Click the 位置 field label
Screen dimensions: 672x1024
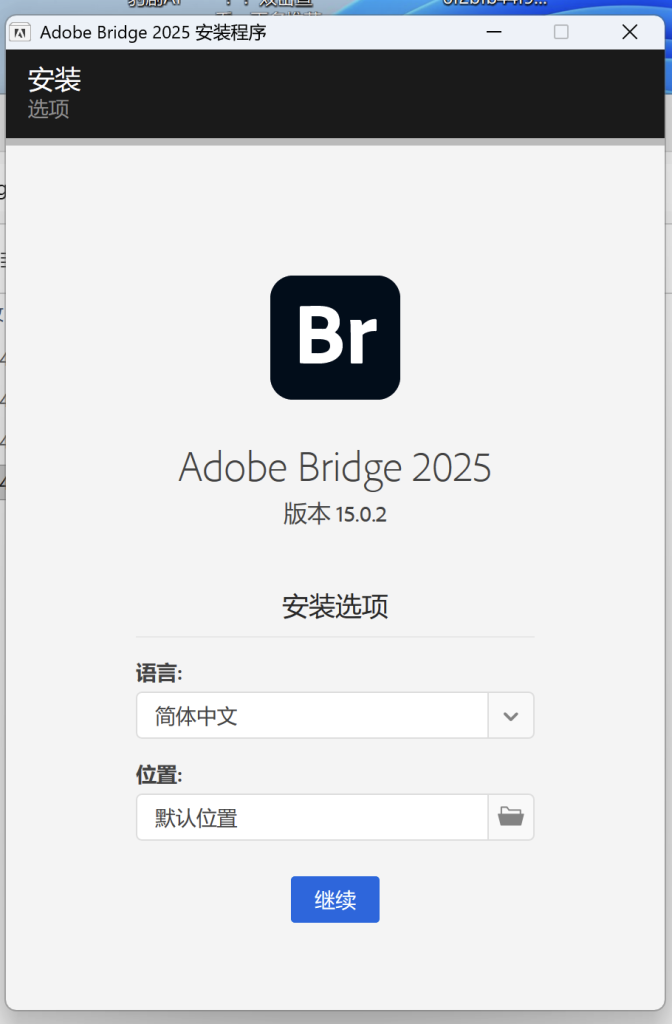tap(159, 774)
